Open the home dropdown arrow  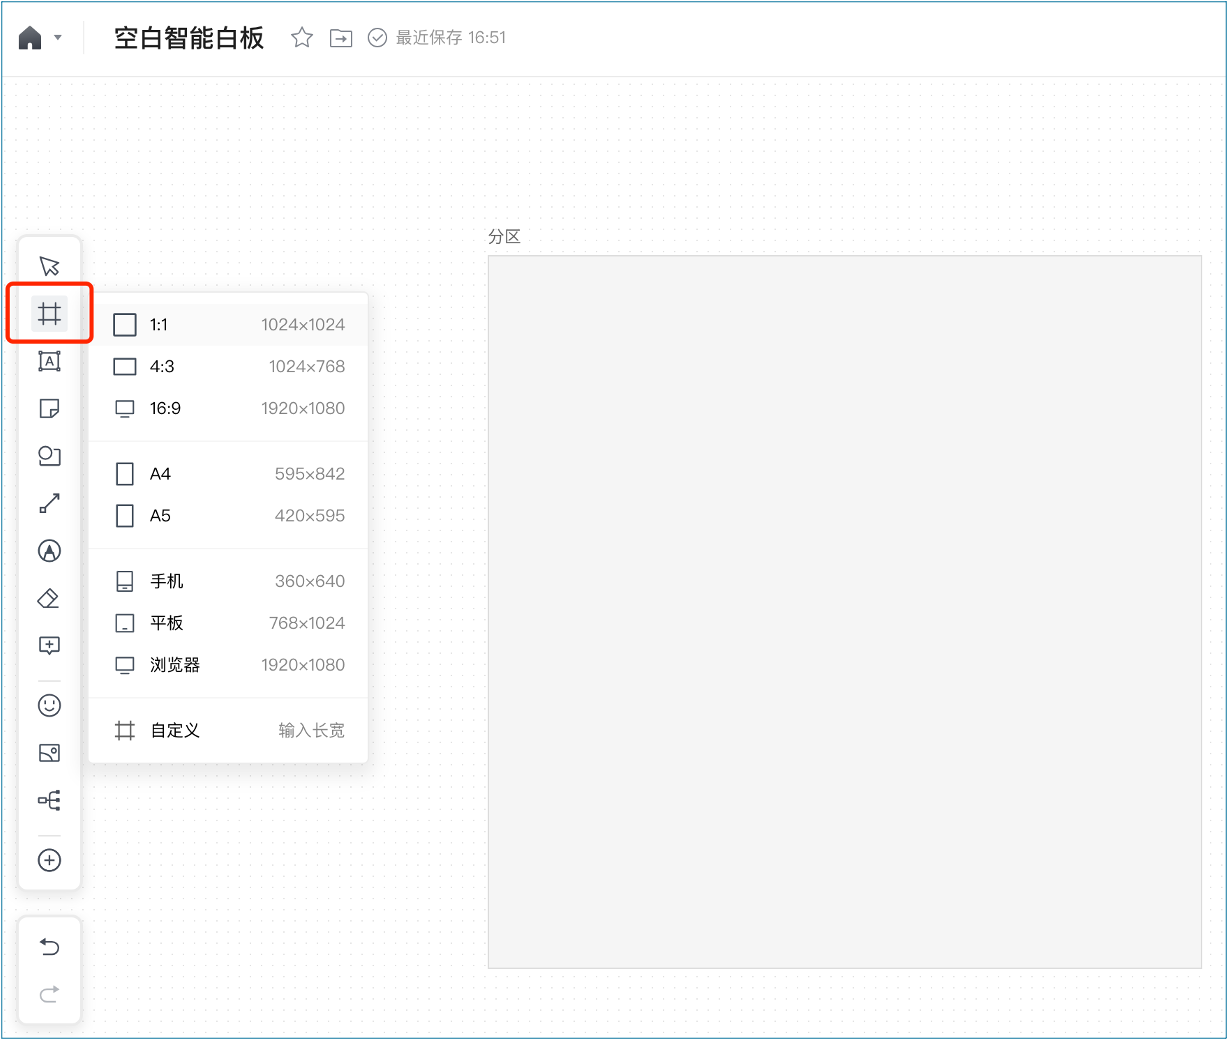click(x=58, y=38)
